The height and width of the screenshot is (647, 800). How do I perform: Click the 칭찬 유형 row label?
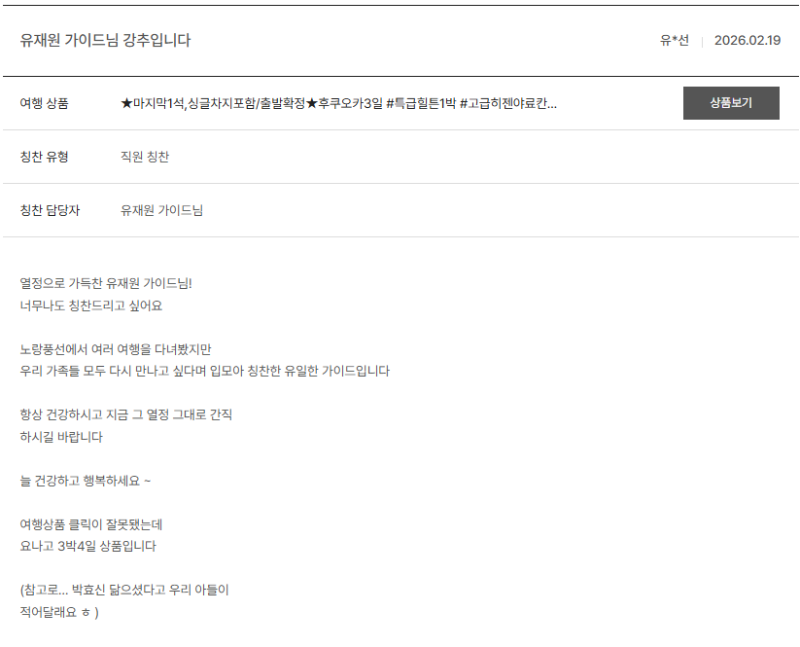point(46,157)
